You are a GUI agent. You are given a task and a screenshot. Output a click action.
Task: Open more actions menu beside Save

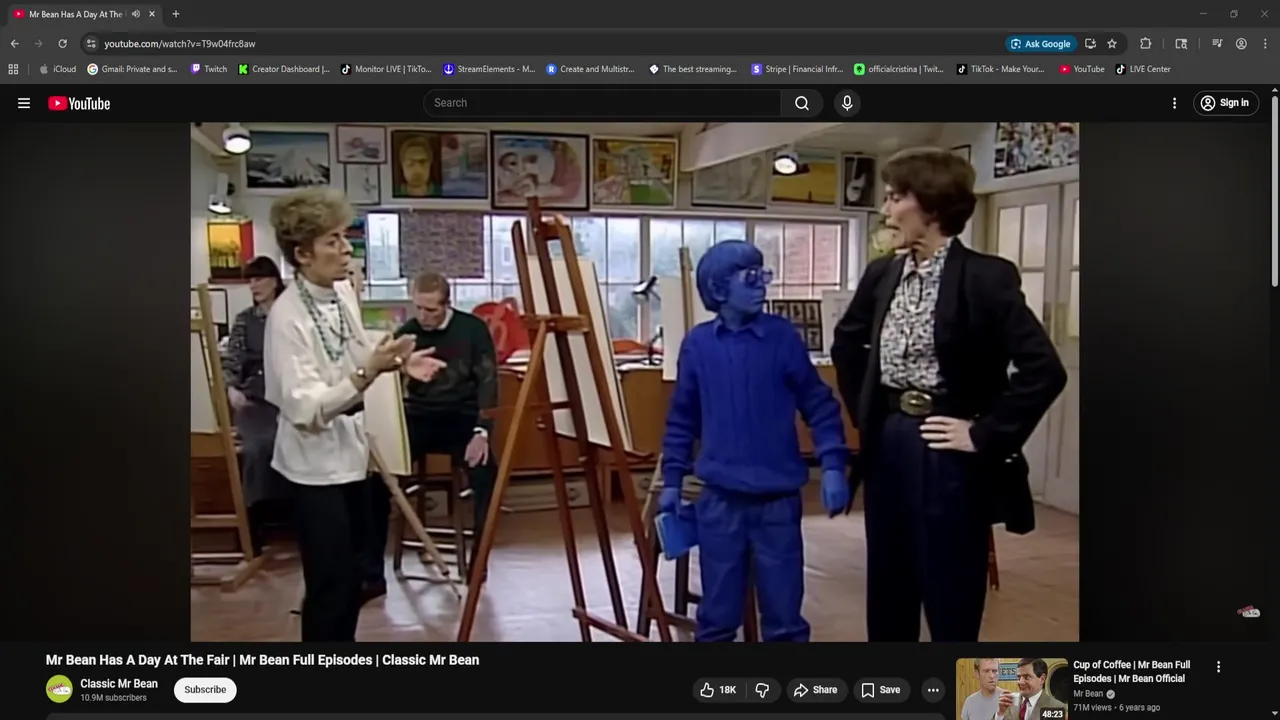click(x=933, y=690)
